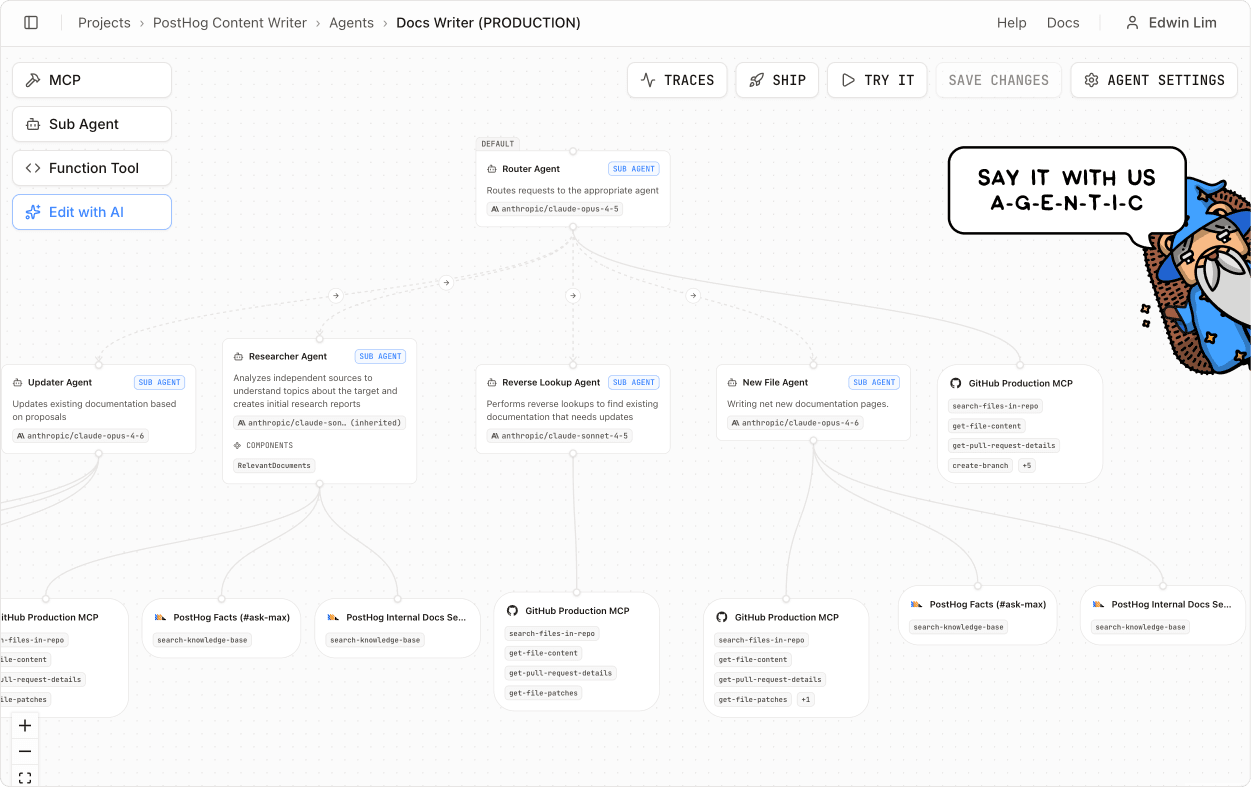Click the DEFAULT tag above Router Agent
1251x788 pixels.
pyautogui.click(x=498, y=144)
